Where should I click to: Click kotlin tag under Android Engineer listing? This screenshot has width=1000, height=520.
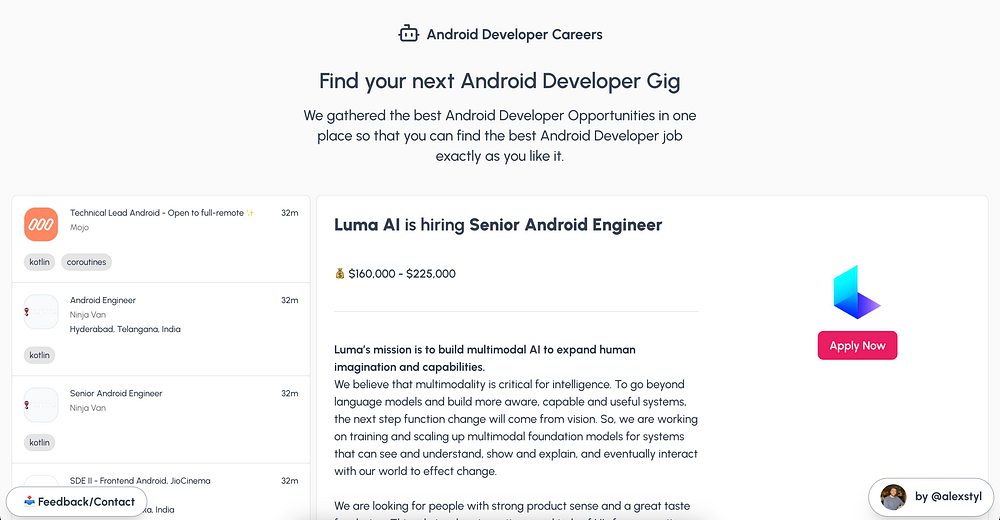point(40,355)
